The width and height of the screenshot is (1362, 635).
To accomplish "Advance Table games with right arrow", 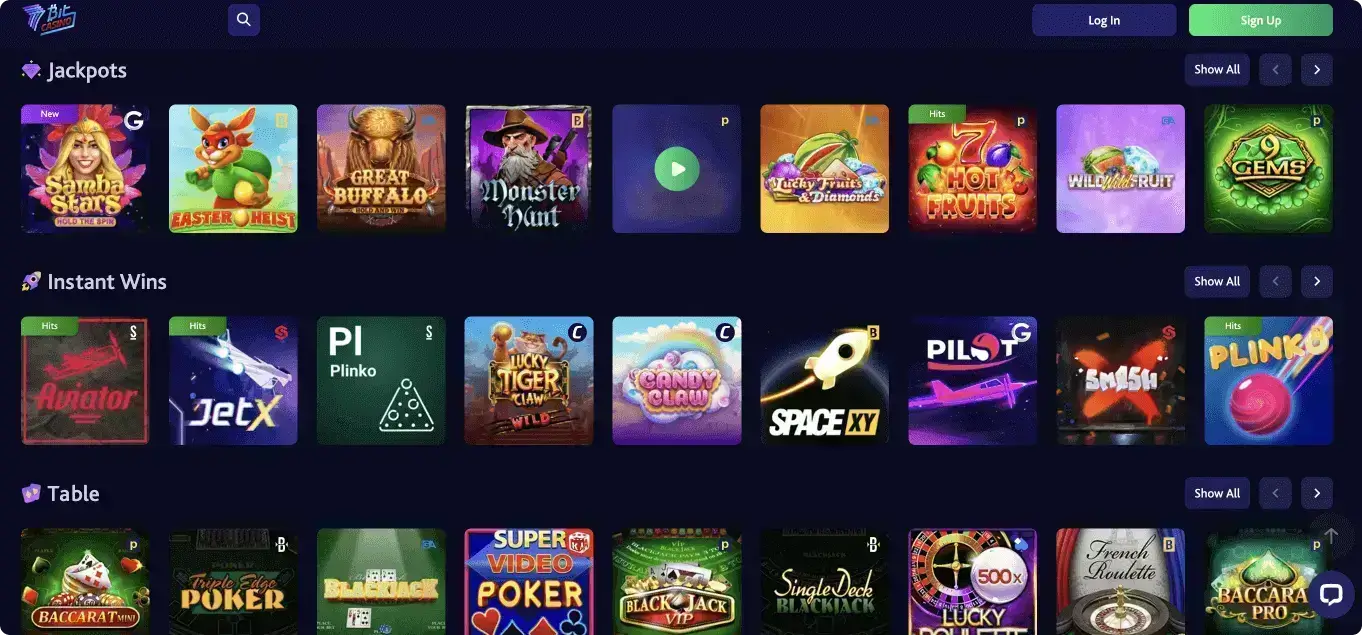I will coord(1317,494).
